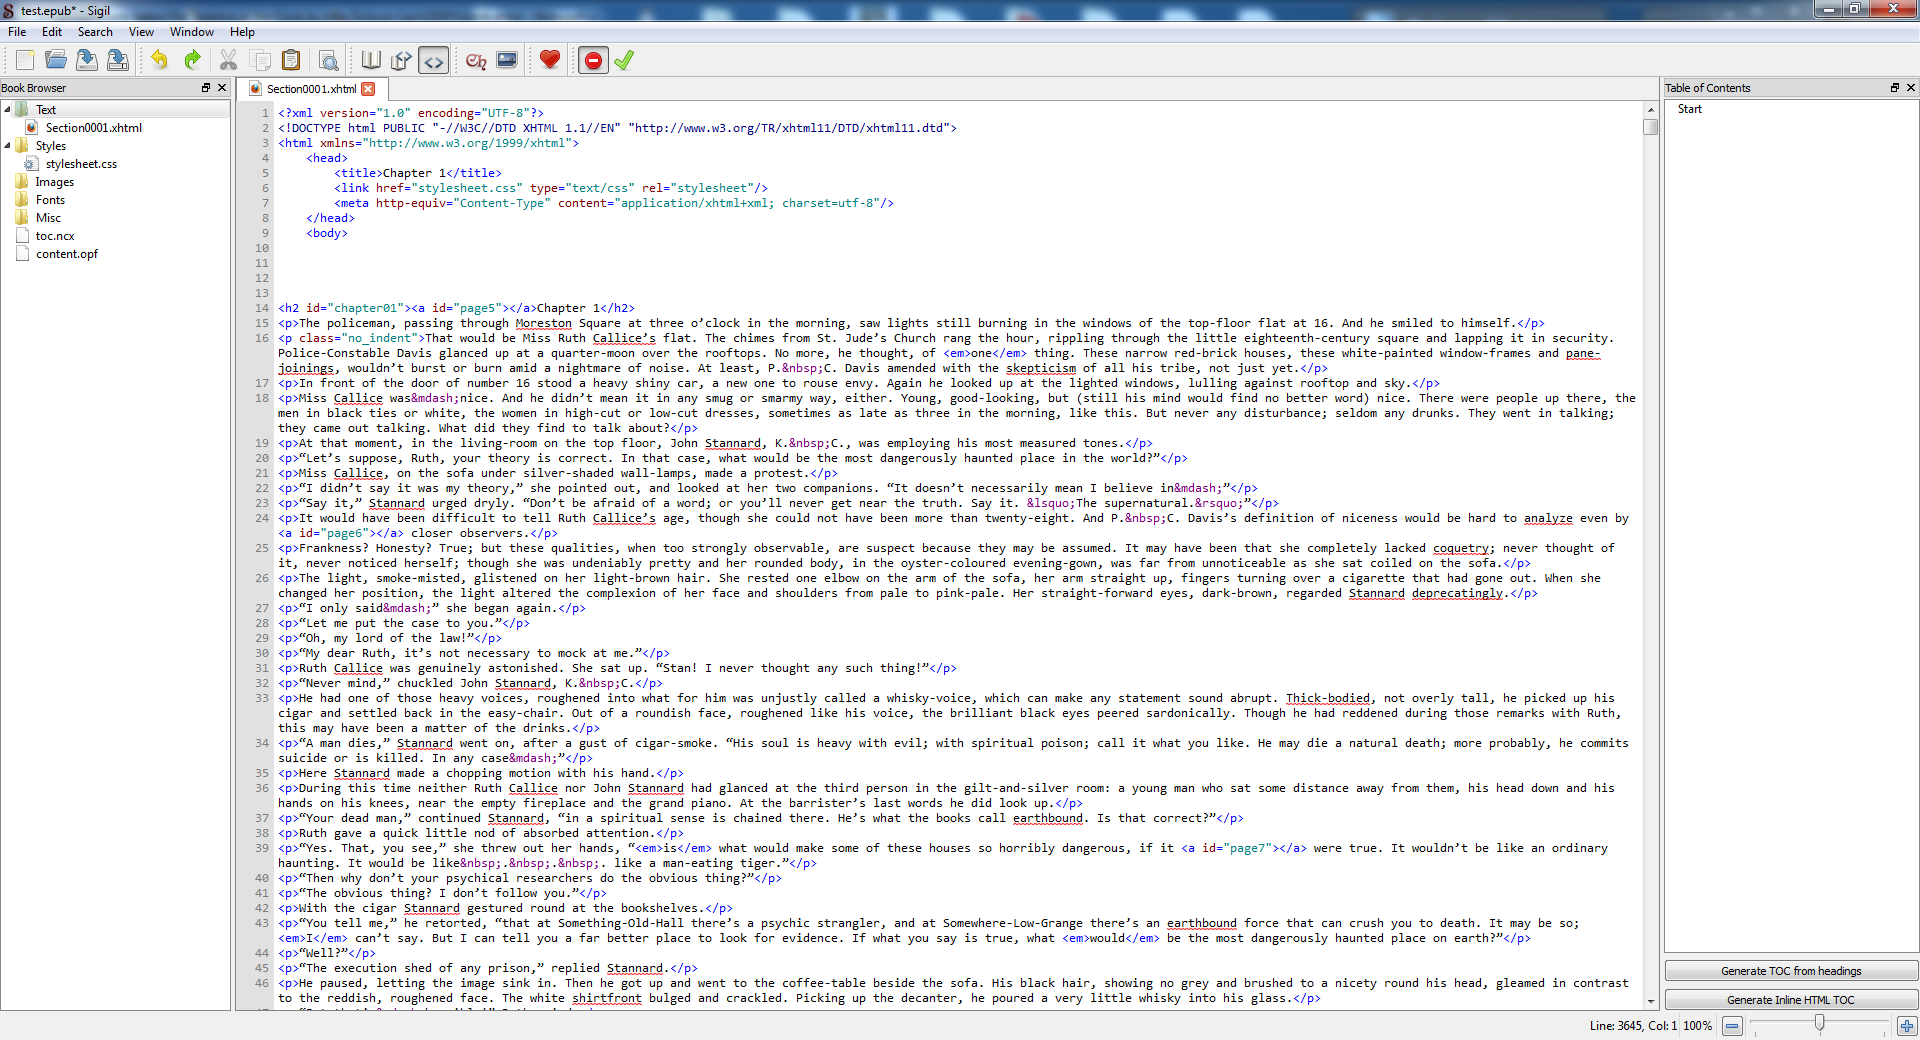
Task: Click the code editor vertical scrollbar thumb
Action: (x=1650, y=127)
